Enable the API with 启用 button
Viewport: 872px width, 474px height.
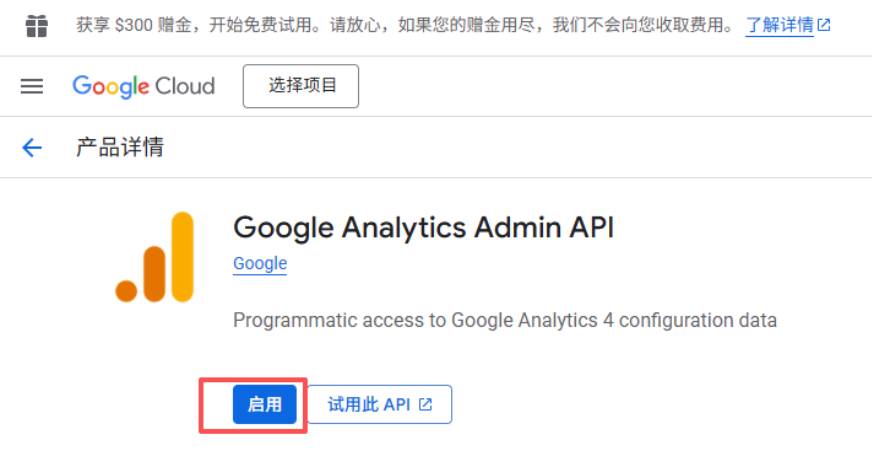tap(265, 404)
